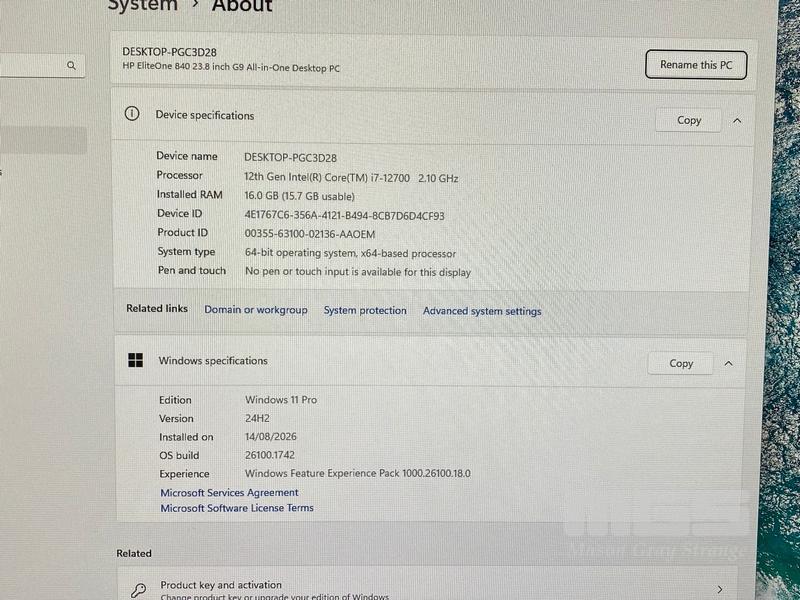Select Installed on date 14/08/2026
The height and width of the screenshot is (600, 800).
[271, 437]
